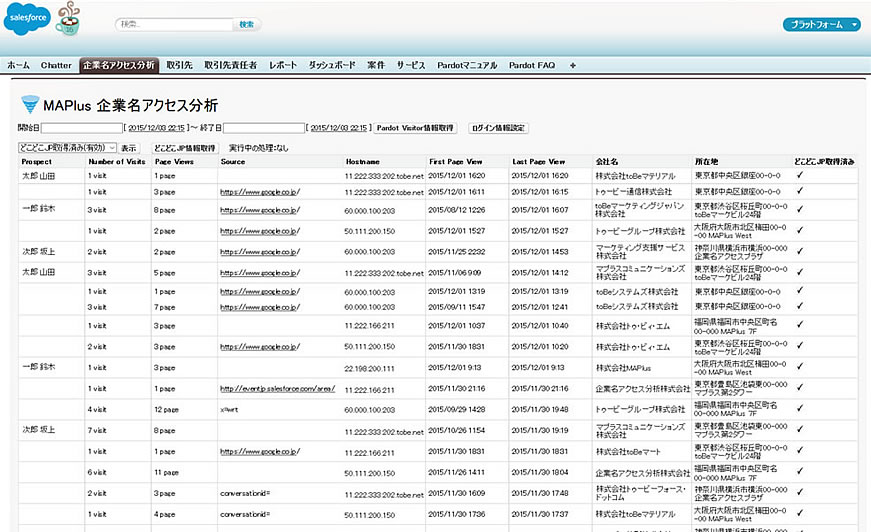Viewport: 871px width, 532px height.
Task: Open the Pardot FAQ tab
Action: [x=532, y=66]
